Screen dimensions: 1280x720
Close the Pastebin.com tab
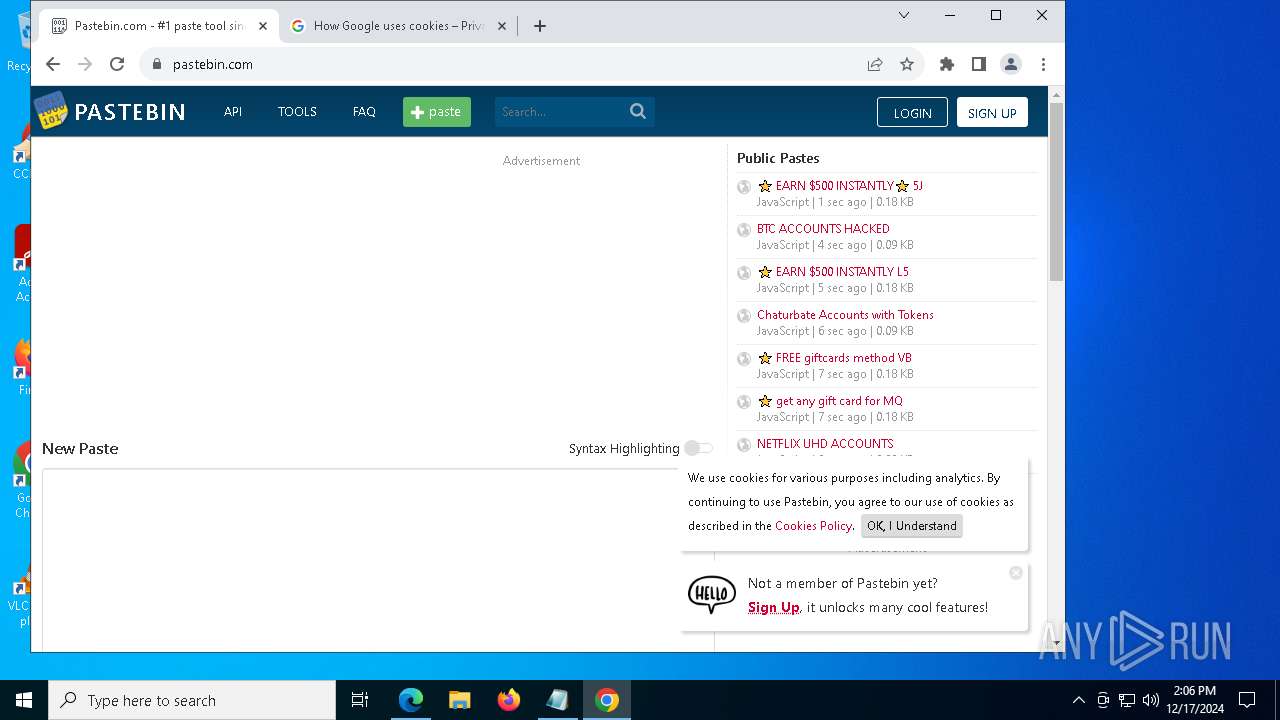(263, 26)
